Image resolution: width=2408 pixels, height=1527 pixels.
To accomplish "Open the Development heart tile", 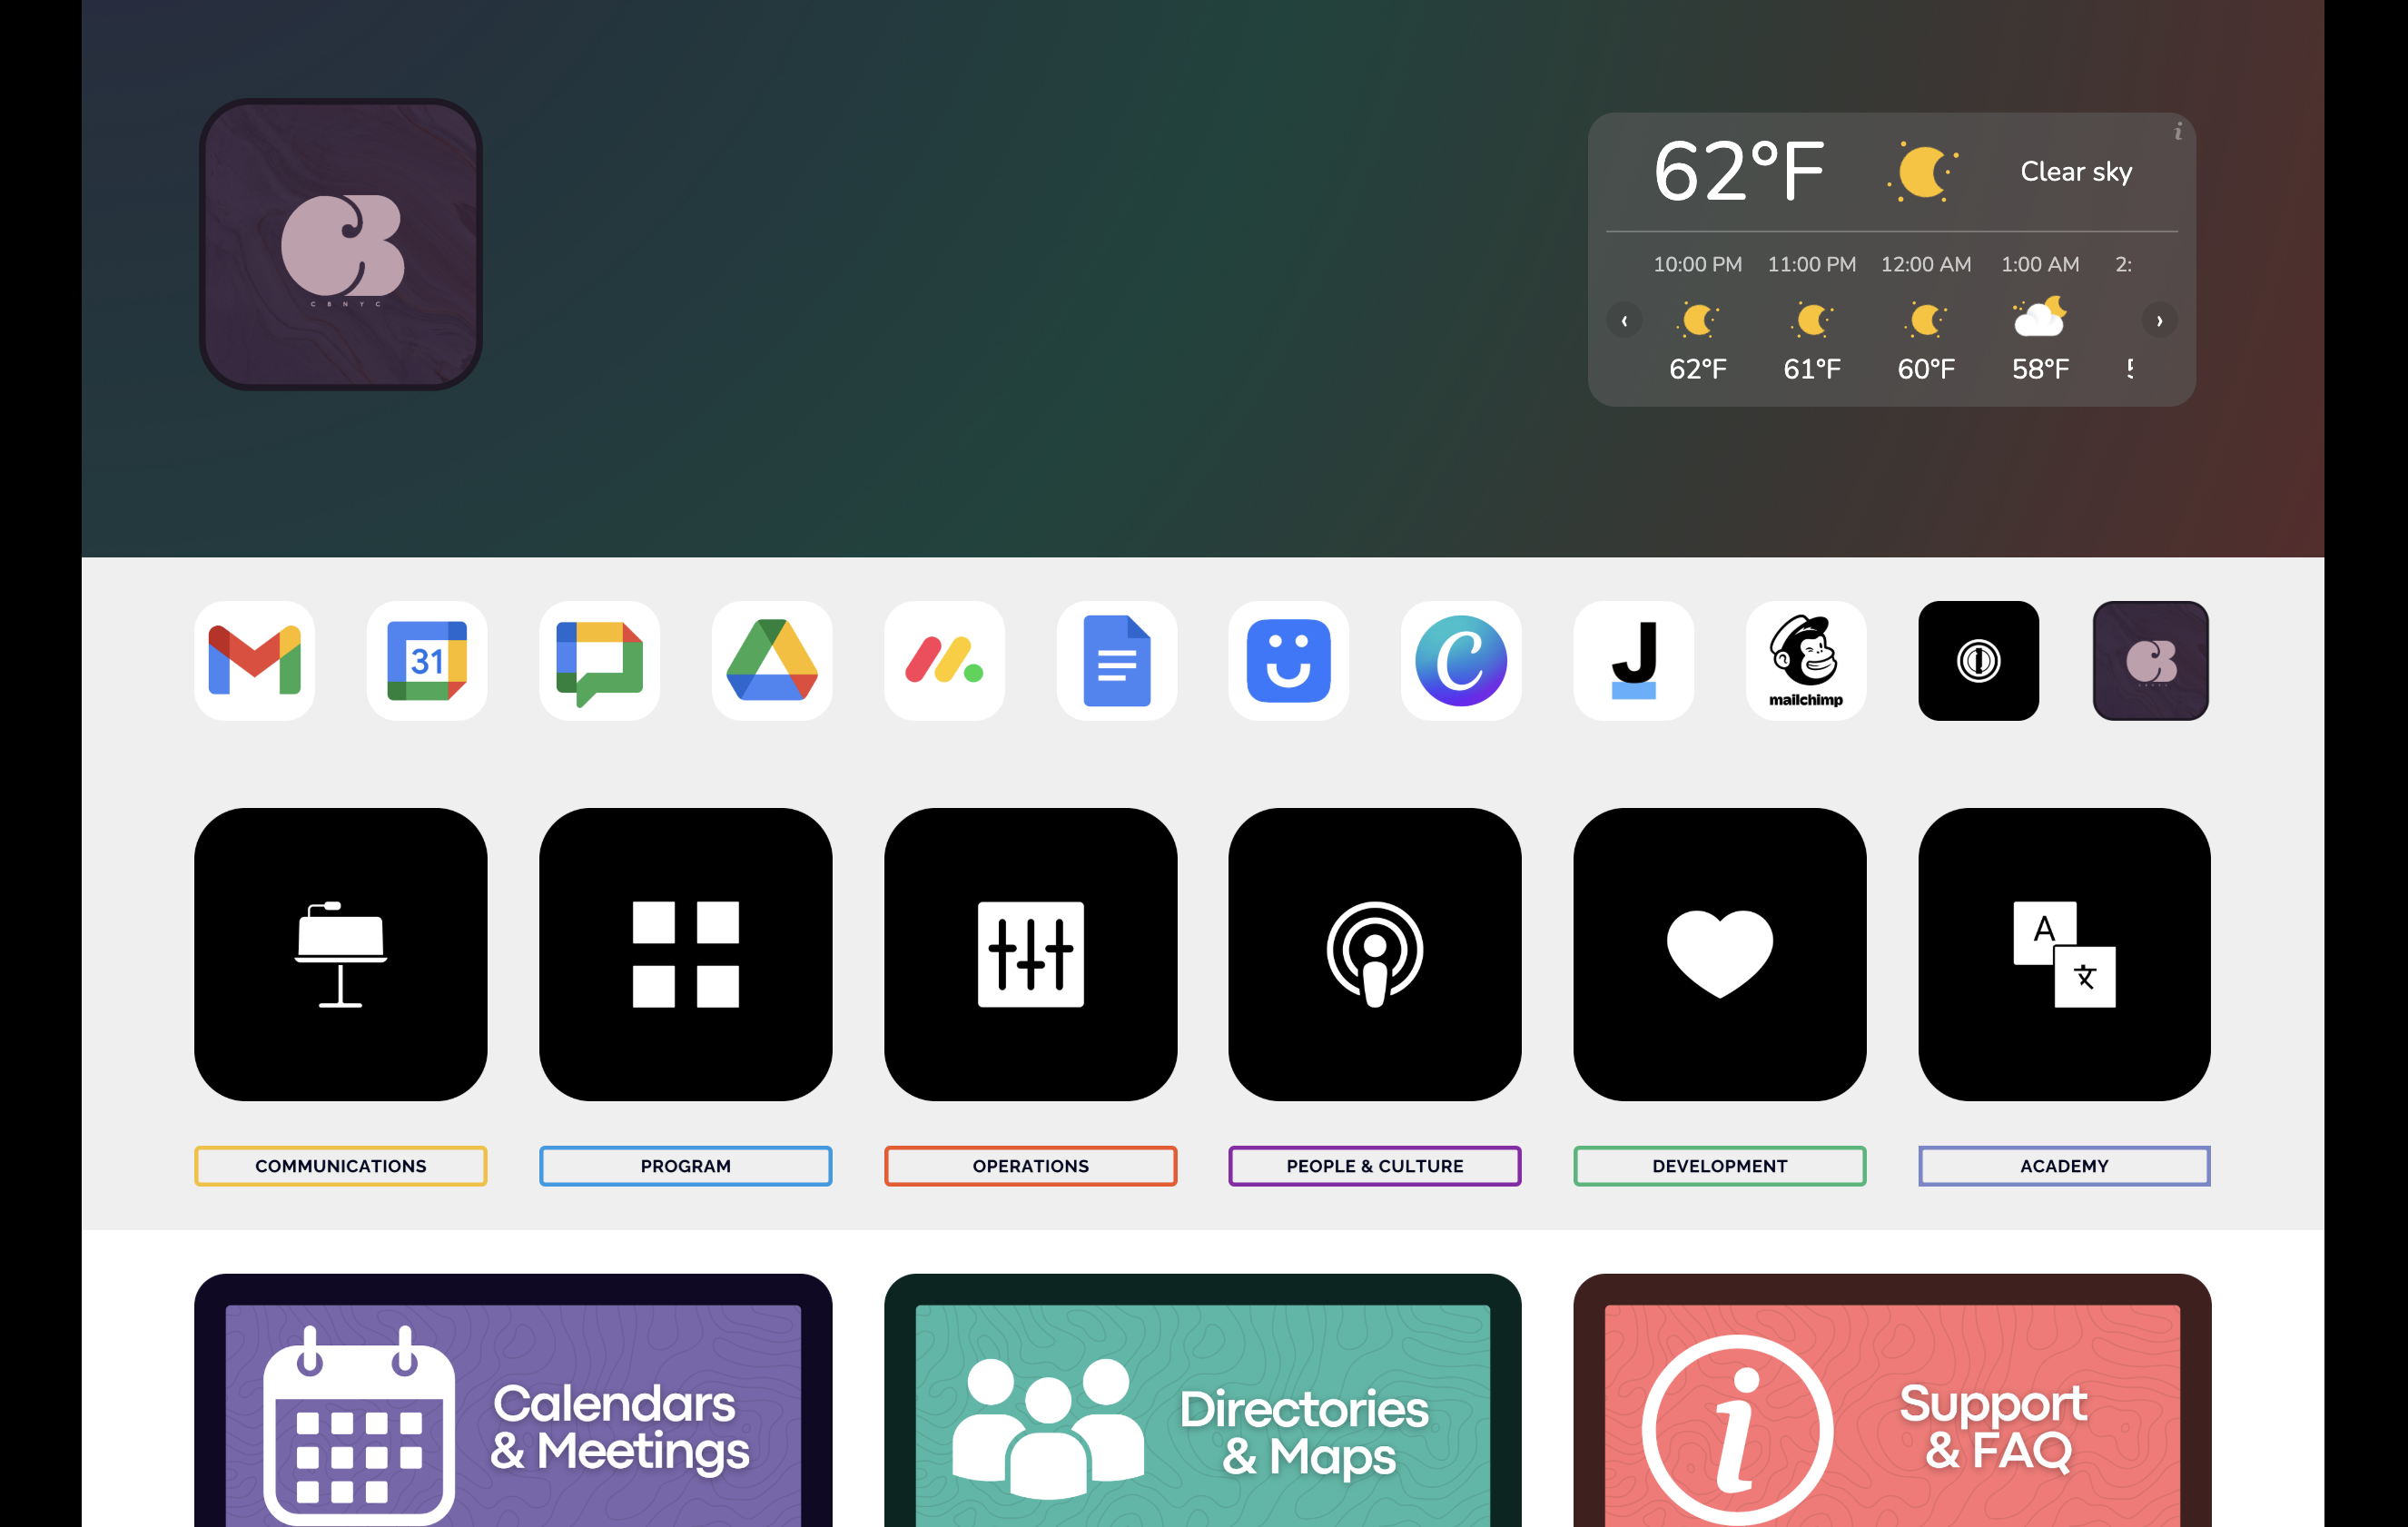I will click(1719, 953).
